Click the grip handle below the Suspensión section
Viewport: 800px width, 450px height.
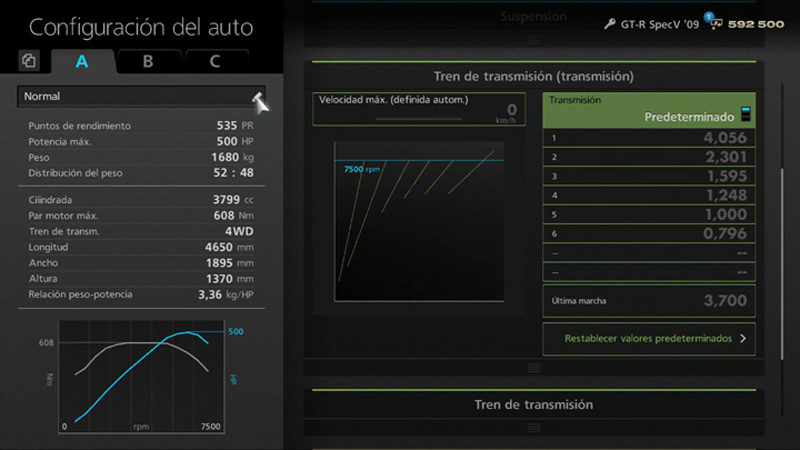click(x=533, y=40)
